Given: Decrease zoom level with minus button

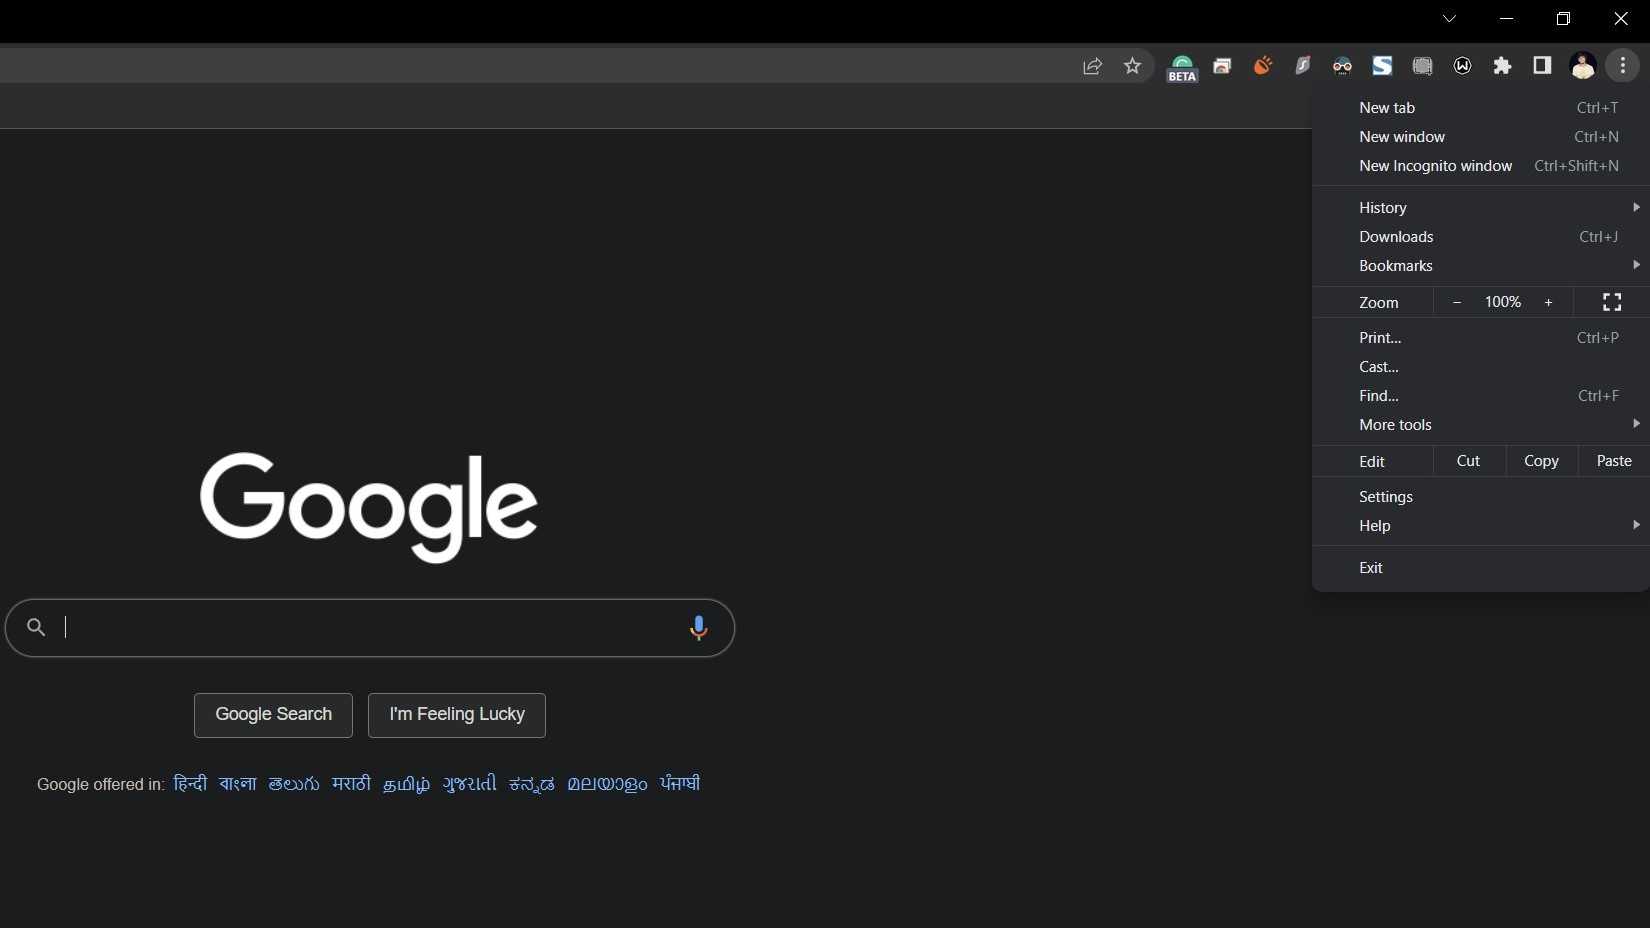Looking at the screenshot, I should [1457, 302].
